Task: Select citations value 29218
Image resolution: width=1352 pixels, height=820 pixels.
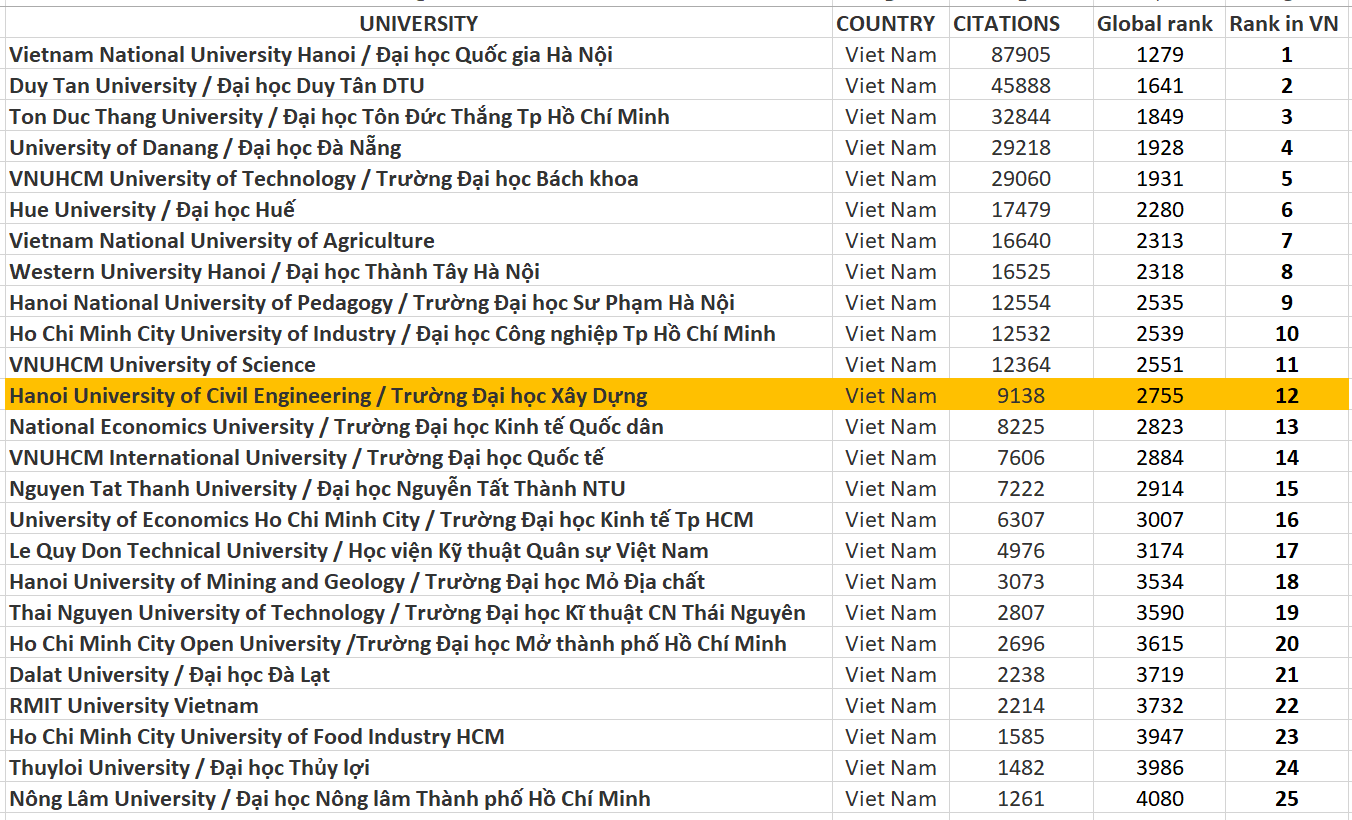Action: [x=1020, y=147]
